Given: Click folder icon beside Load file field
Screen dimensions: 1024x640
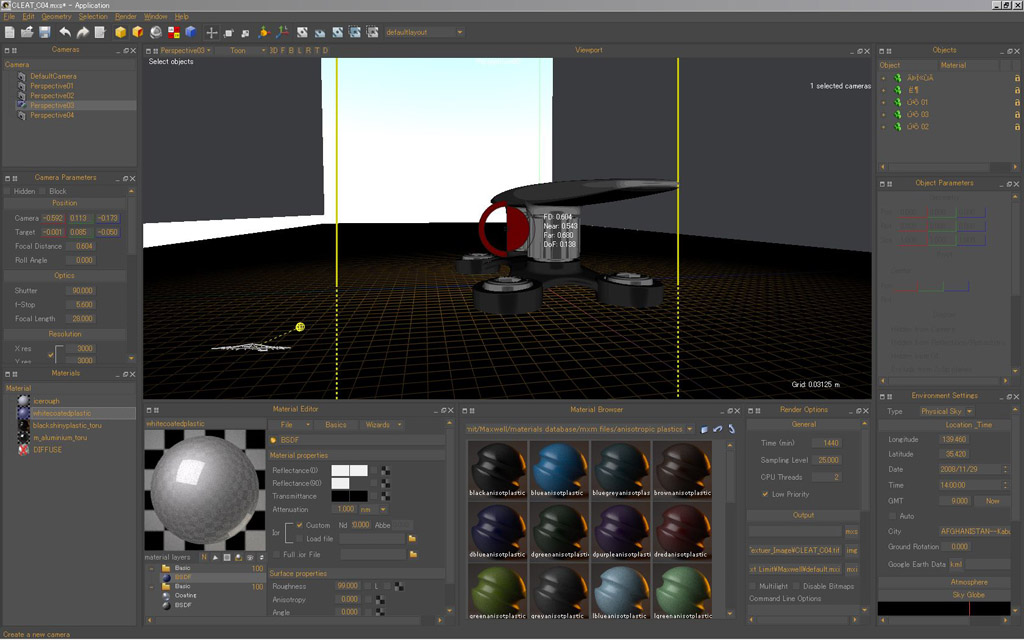Looking at the screenshot, I should coord(412,538).
